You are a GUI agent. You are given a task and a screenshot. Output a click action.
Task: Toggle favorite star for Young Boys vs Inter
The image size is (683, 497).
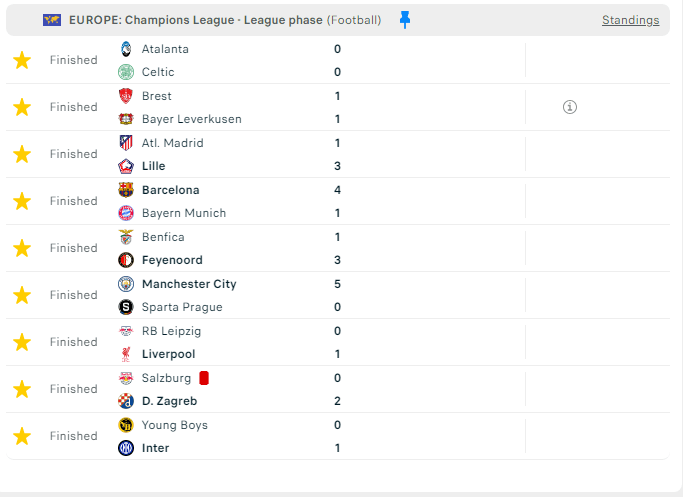coord(22,436)
